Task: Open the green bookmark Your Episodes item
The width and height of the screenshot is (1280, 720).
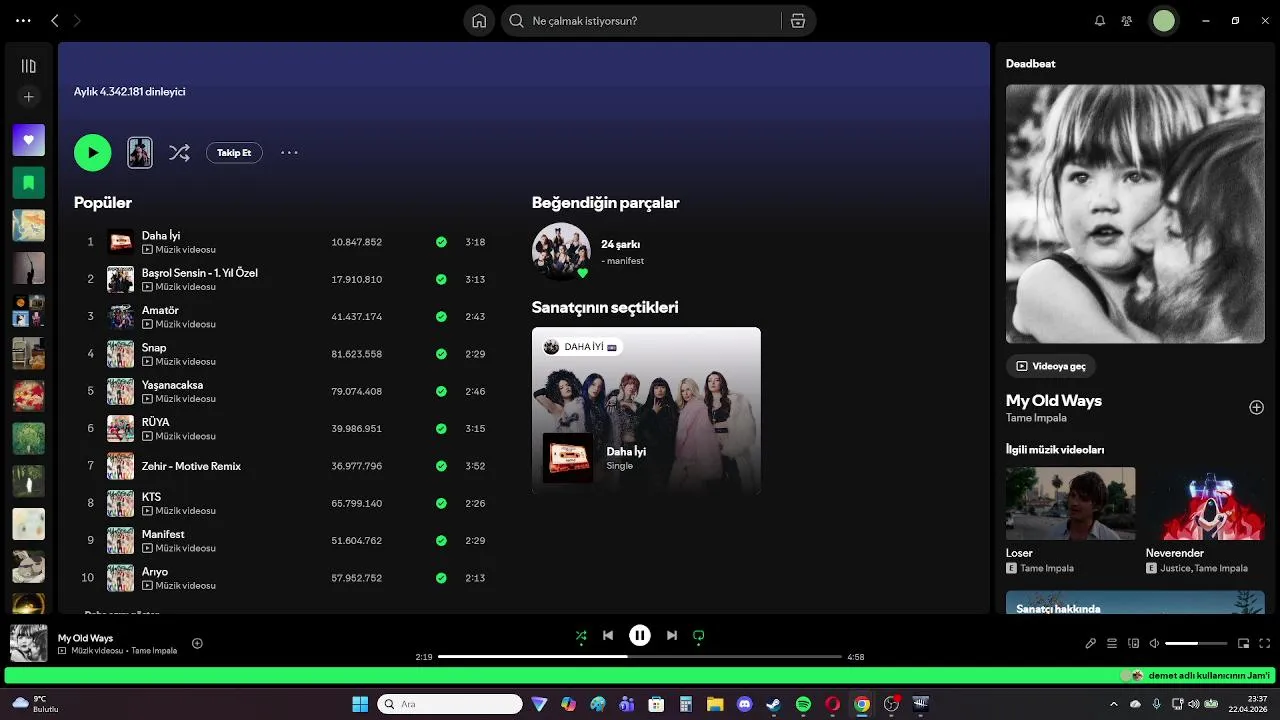Action: pos(29,183)
